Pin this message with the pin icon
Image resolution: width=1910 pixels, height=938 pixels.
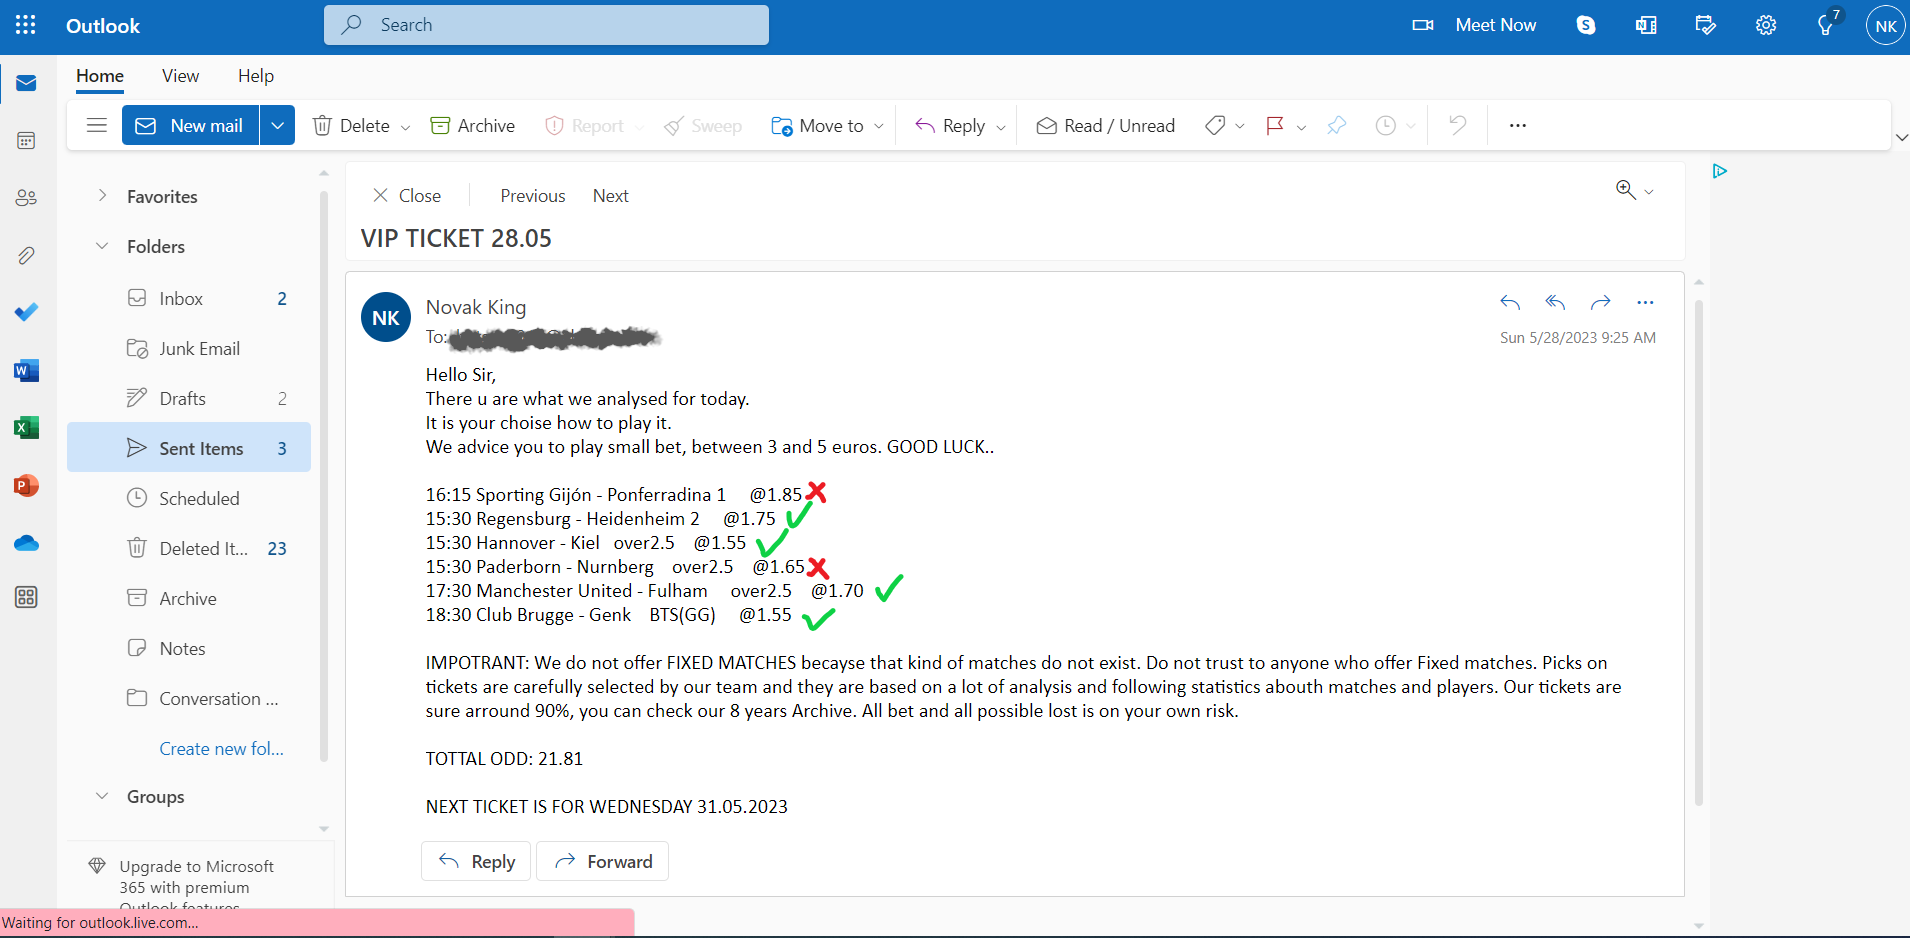point(1337,125)
